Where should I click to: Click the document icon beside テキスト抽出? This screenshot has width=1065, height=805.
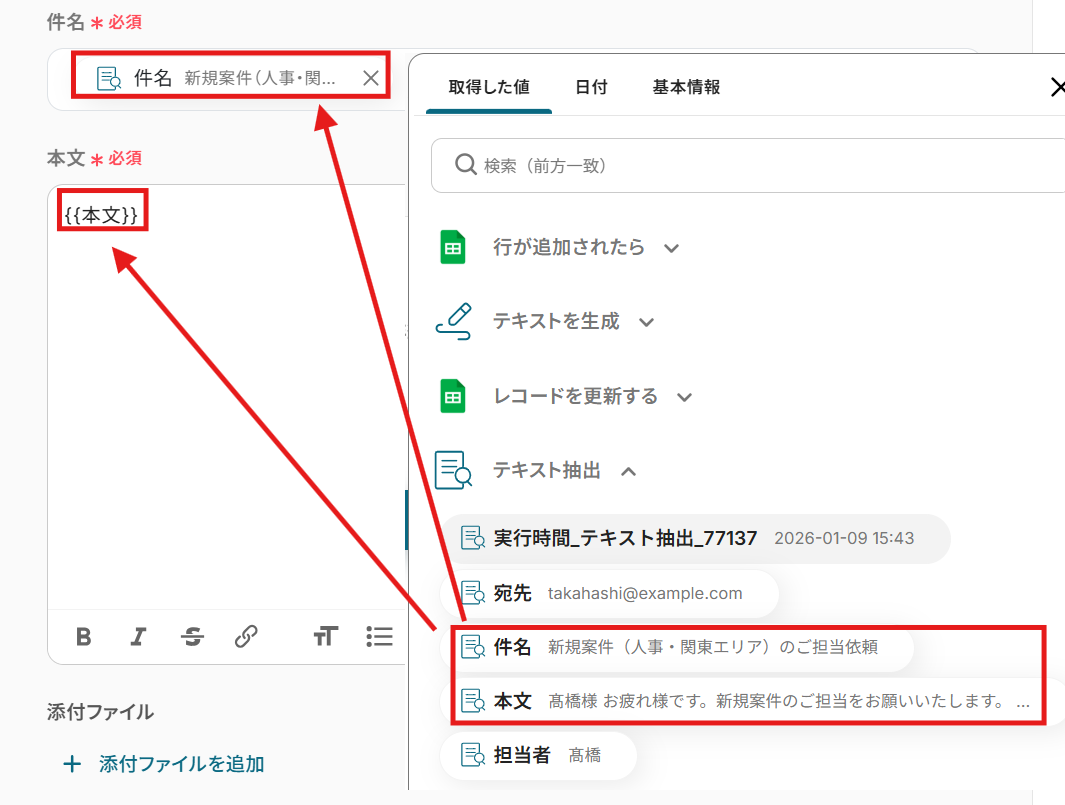pos(453,470)
